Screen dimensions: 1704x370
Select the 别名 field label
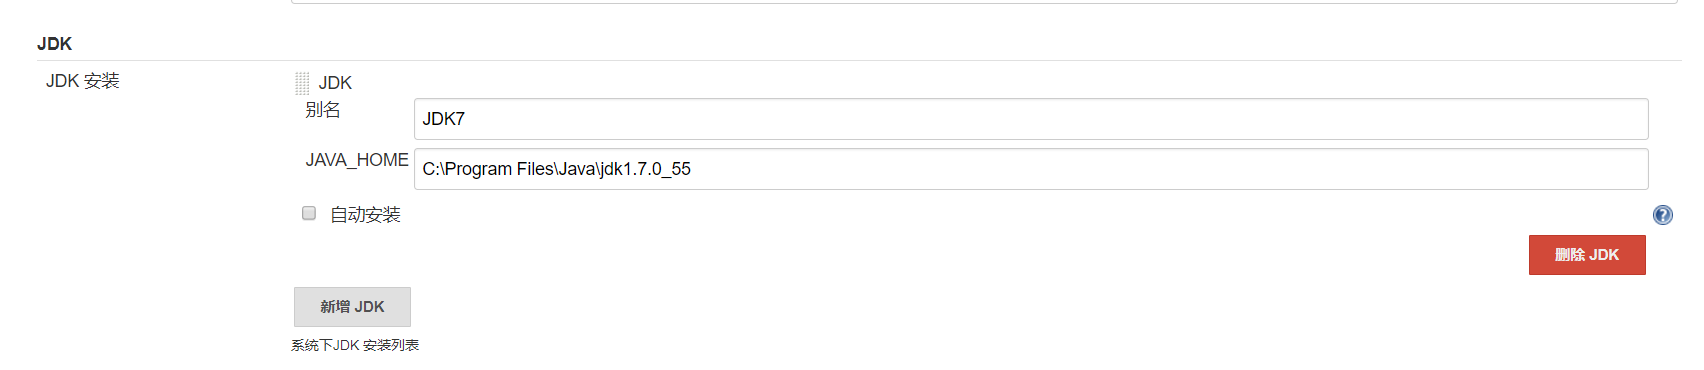click(x=323, y=110)
